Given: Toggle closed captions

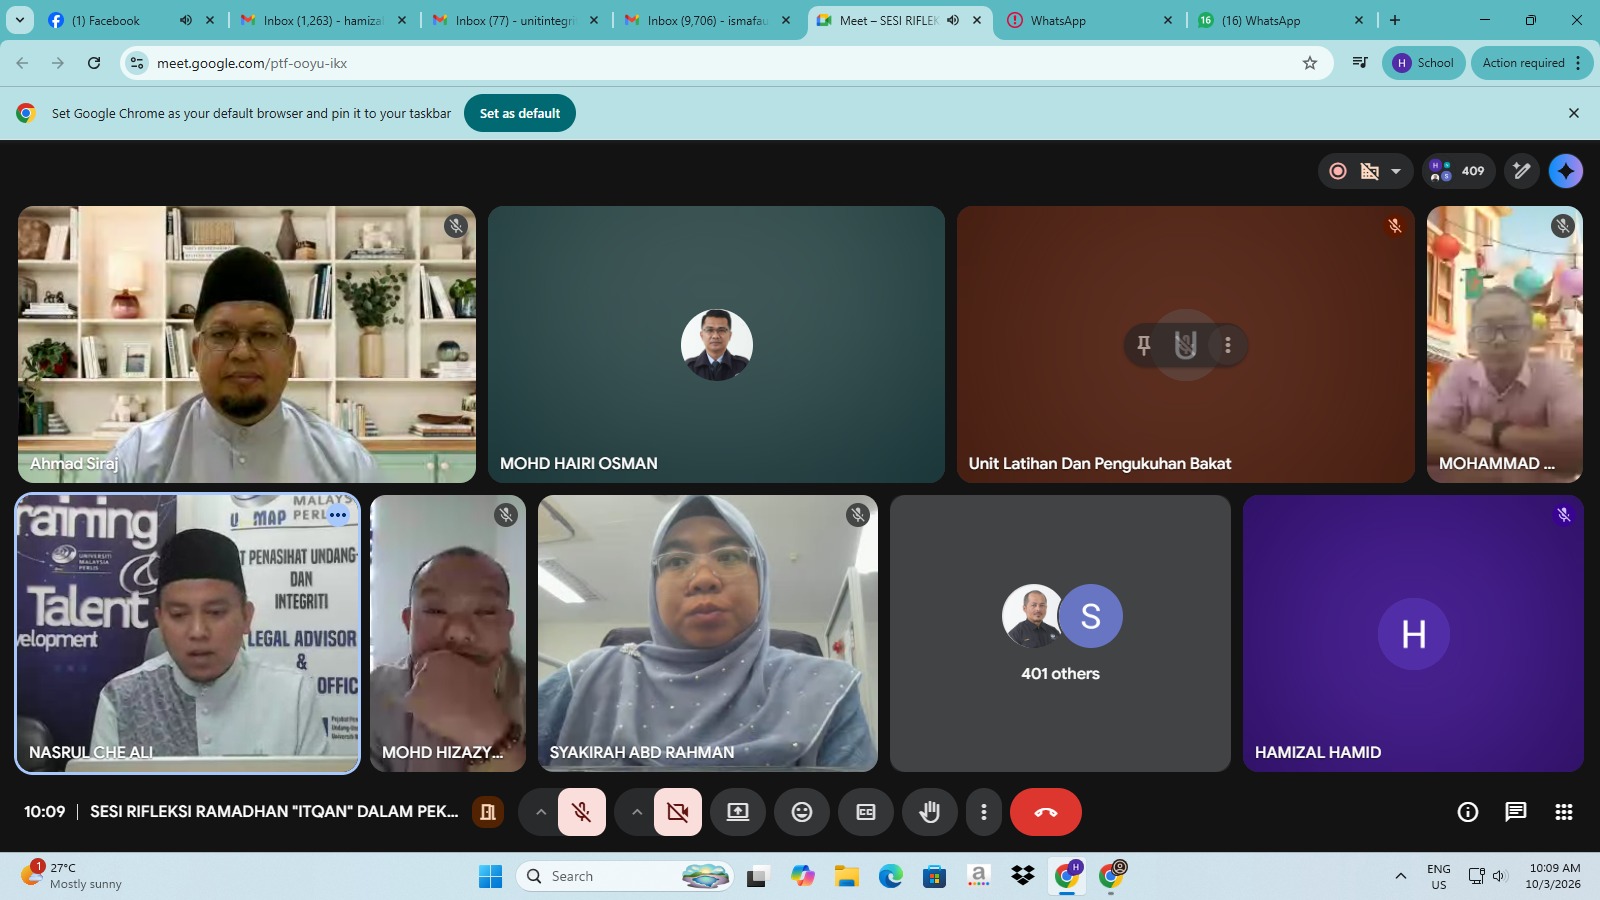Looking at the screenshot, I should click(x=866, y=812).
